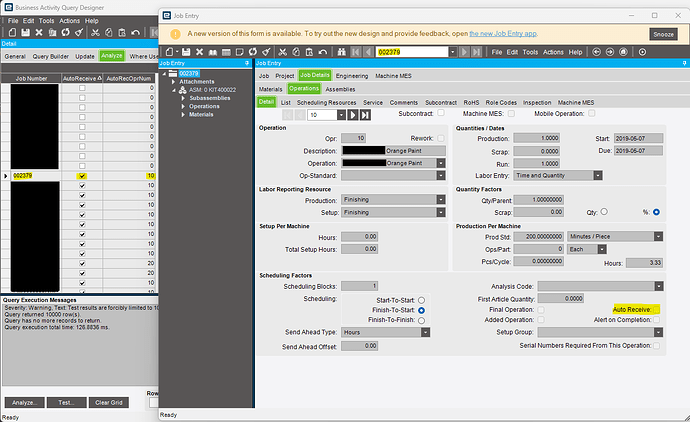Screen dimensions: 690x422
Task: Click the Refresh icon in Job Entry toolbar
Action: click(253, 52)
